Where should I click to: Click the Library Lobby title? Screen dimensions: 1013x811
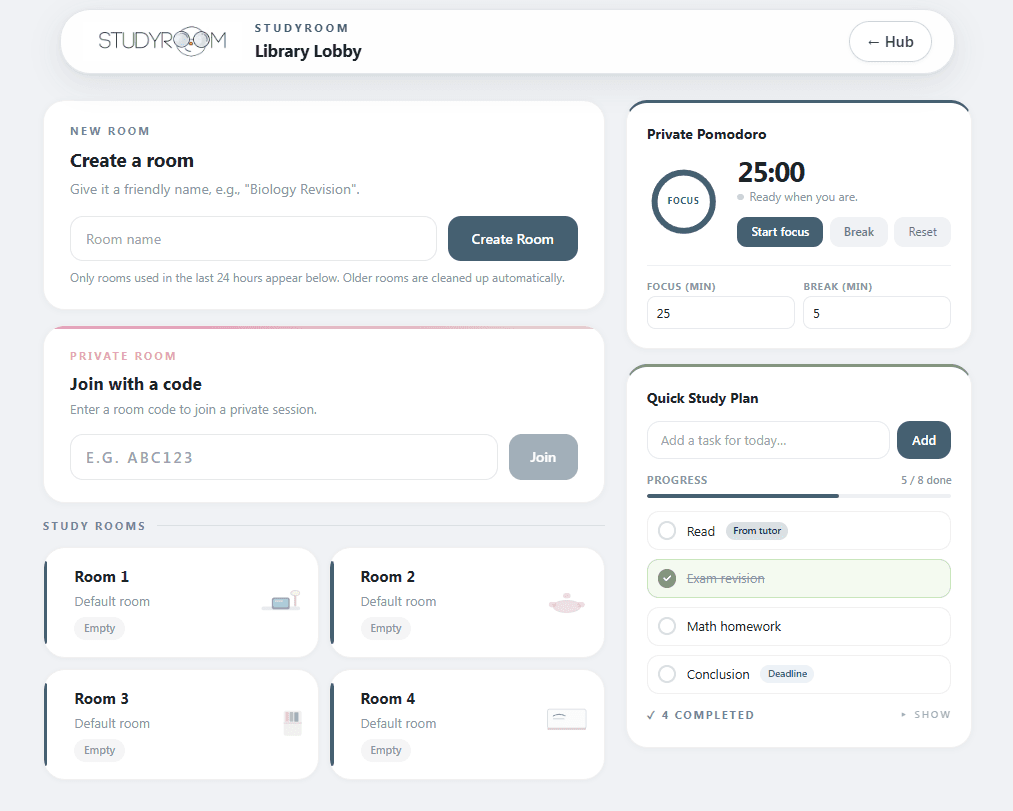308,51
